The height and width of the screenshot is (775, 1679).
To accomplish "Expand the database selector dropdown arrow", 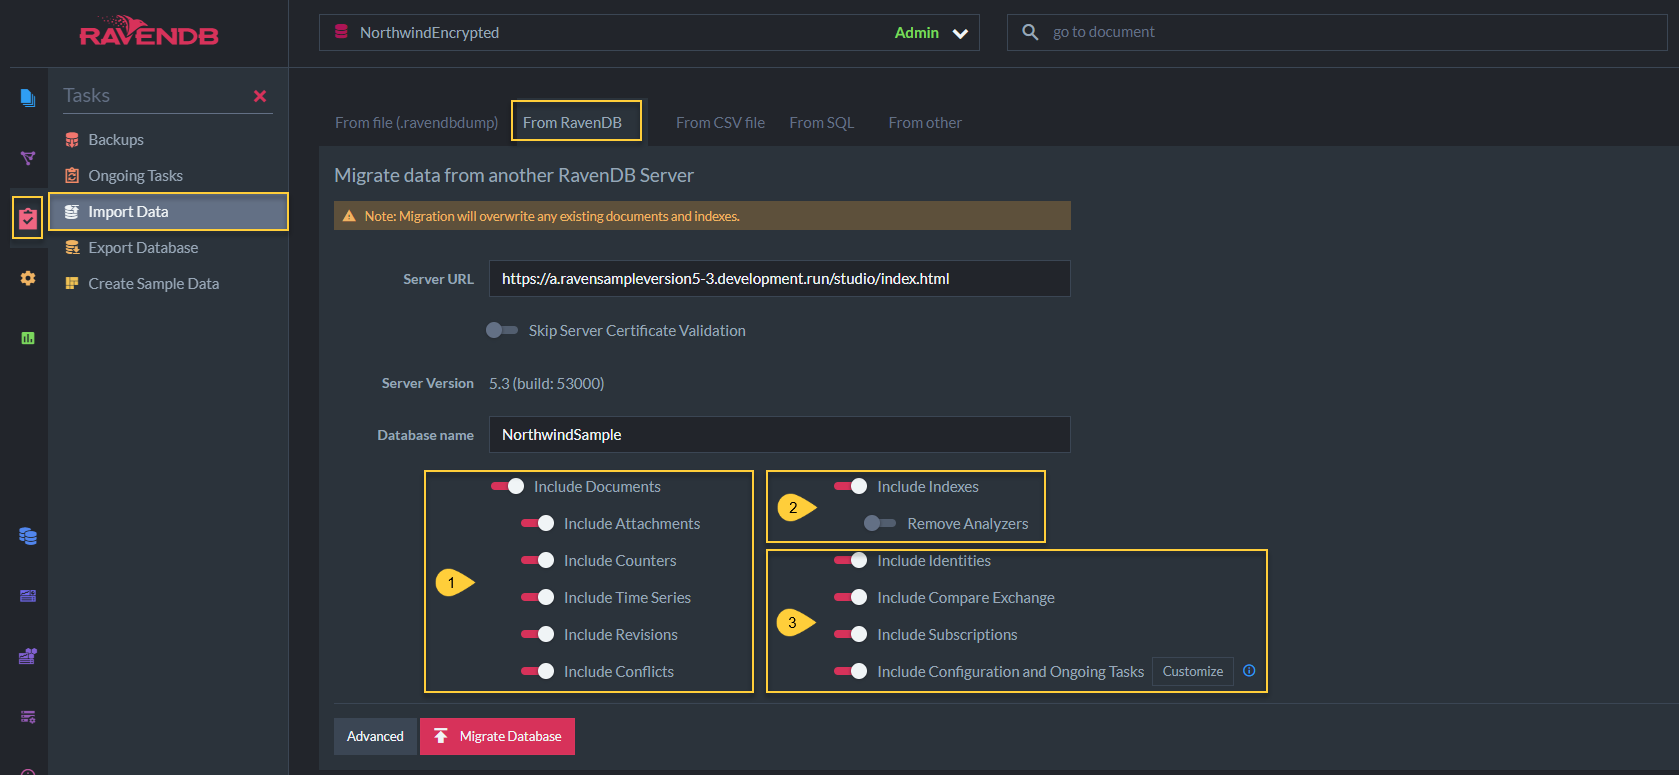I will pos(960,33).
